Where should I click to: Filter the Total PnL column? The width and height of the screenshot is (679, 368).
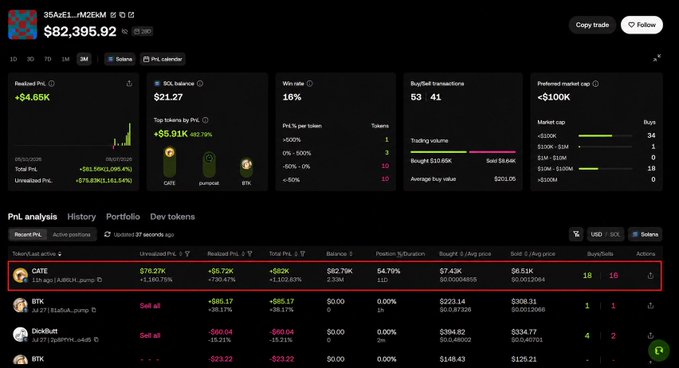pyautogui.click(x=302, y=254)
